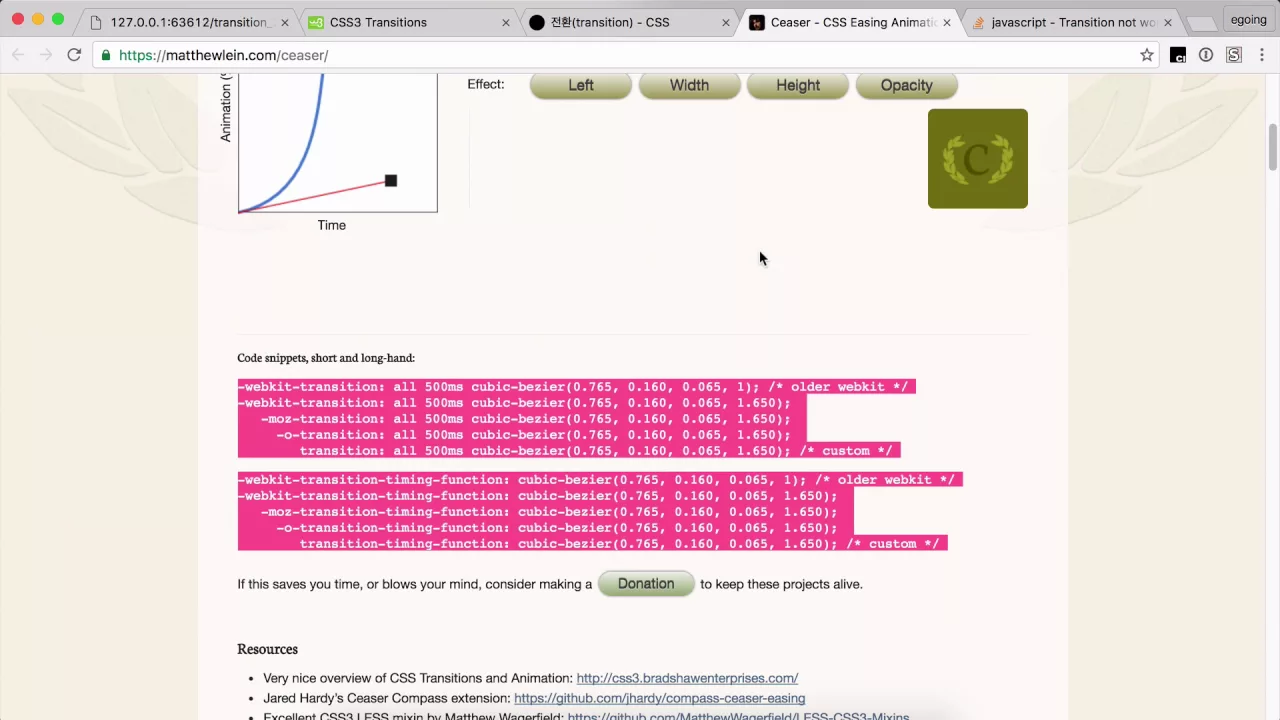Preview the Height effect
The width and height of the screenshot is (1280, 720).
798,85
